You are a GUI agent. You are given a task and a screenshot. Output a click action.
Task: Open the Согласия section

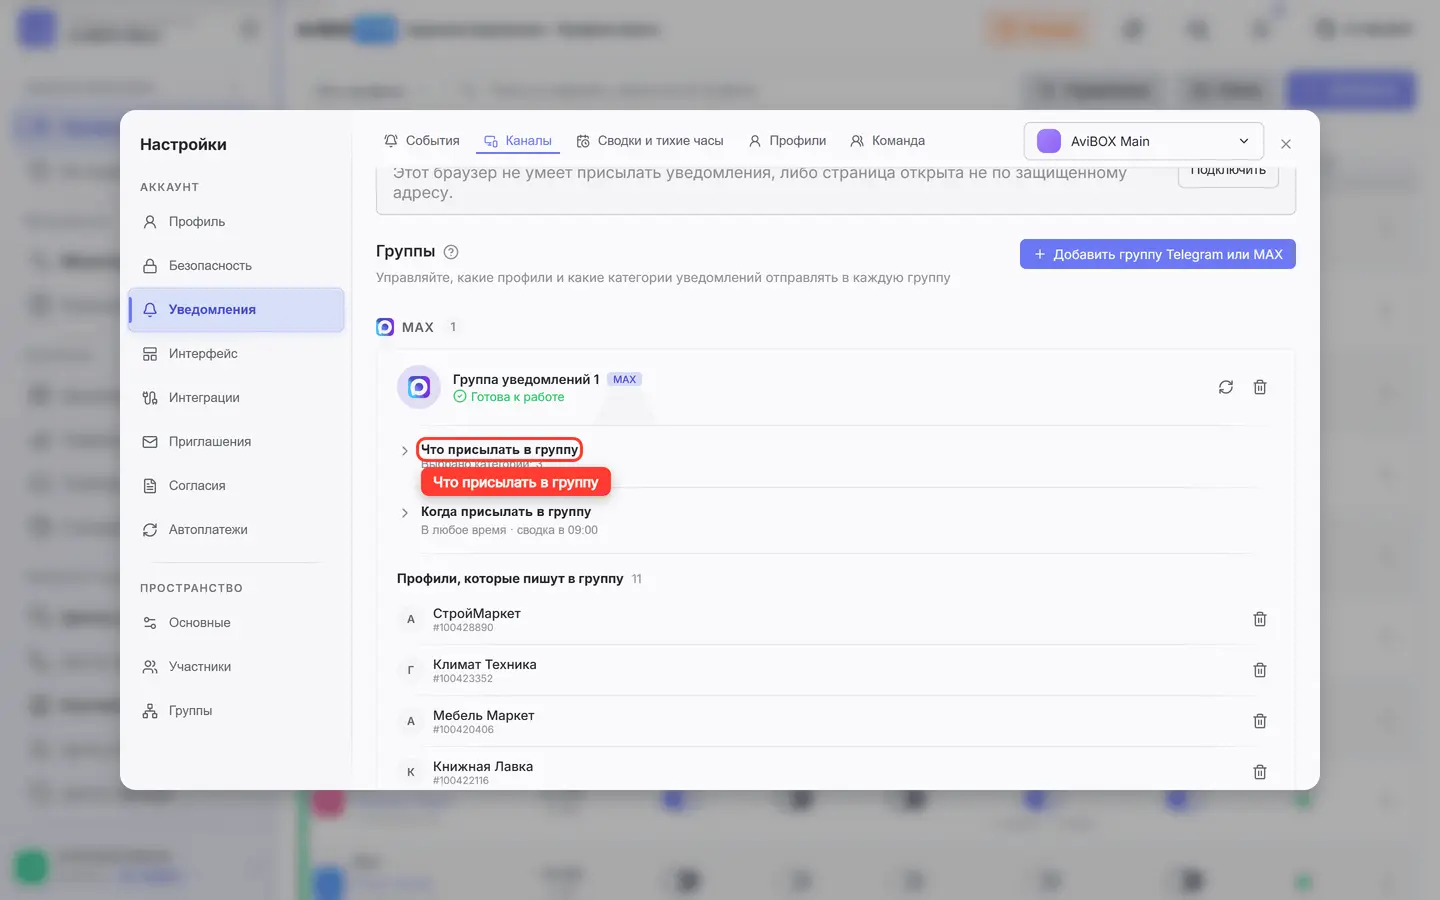(236, 486)
